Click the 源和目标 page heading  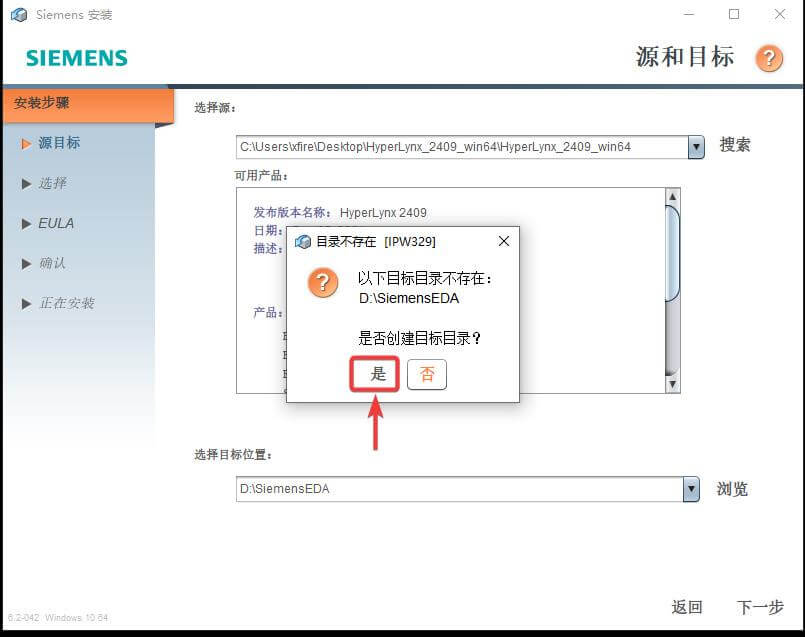[x=685, y=56]
